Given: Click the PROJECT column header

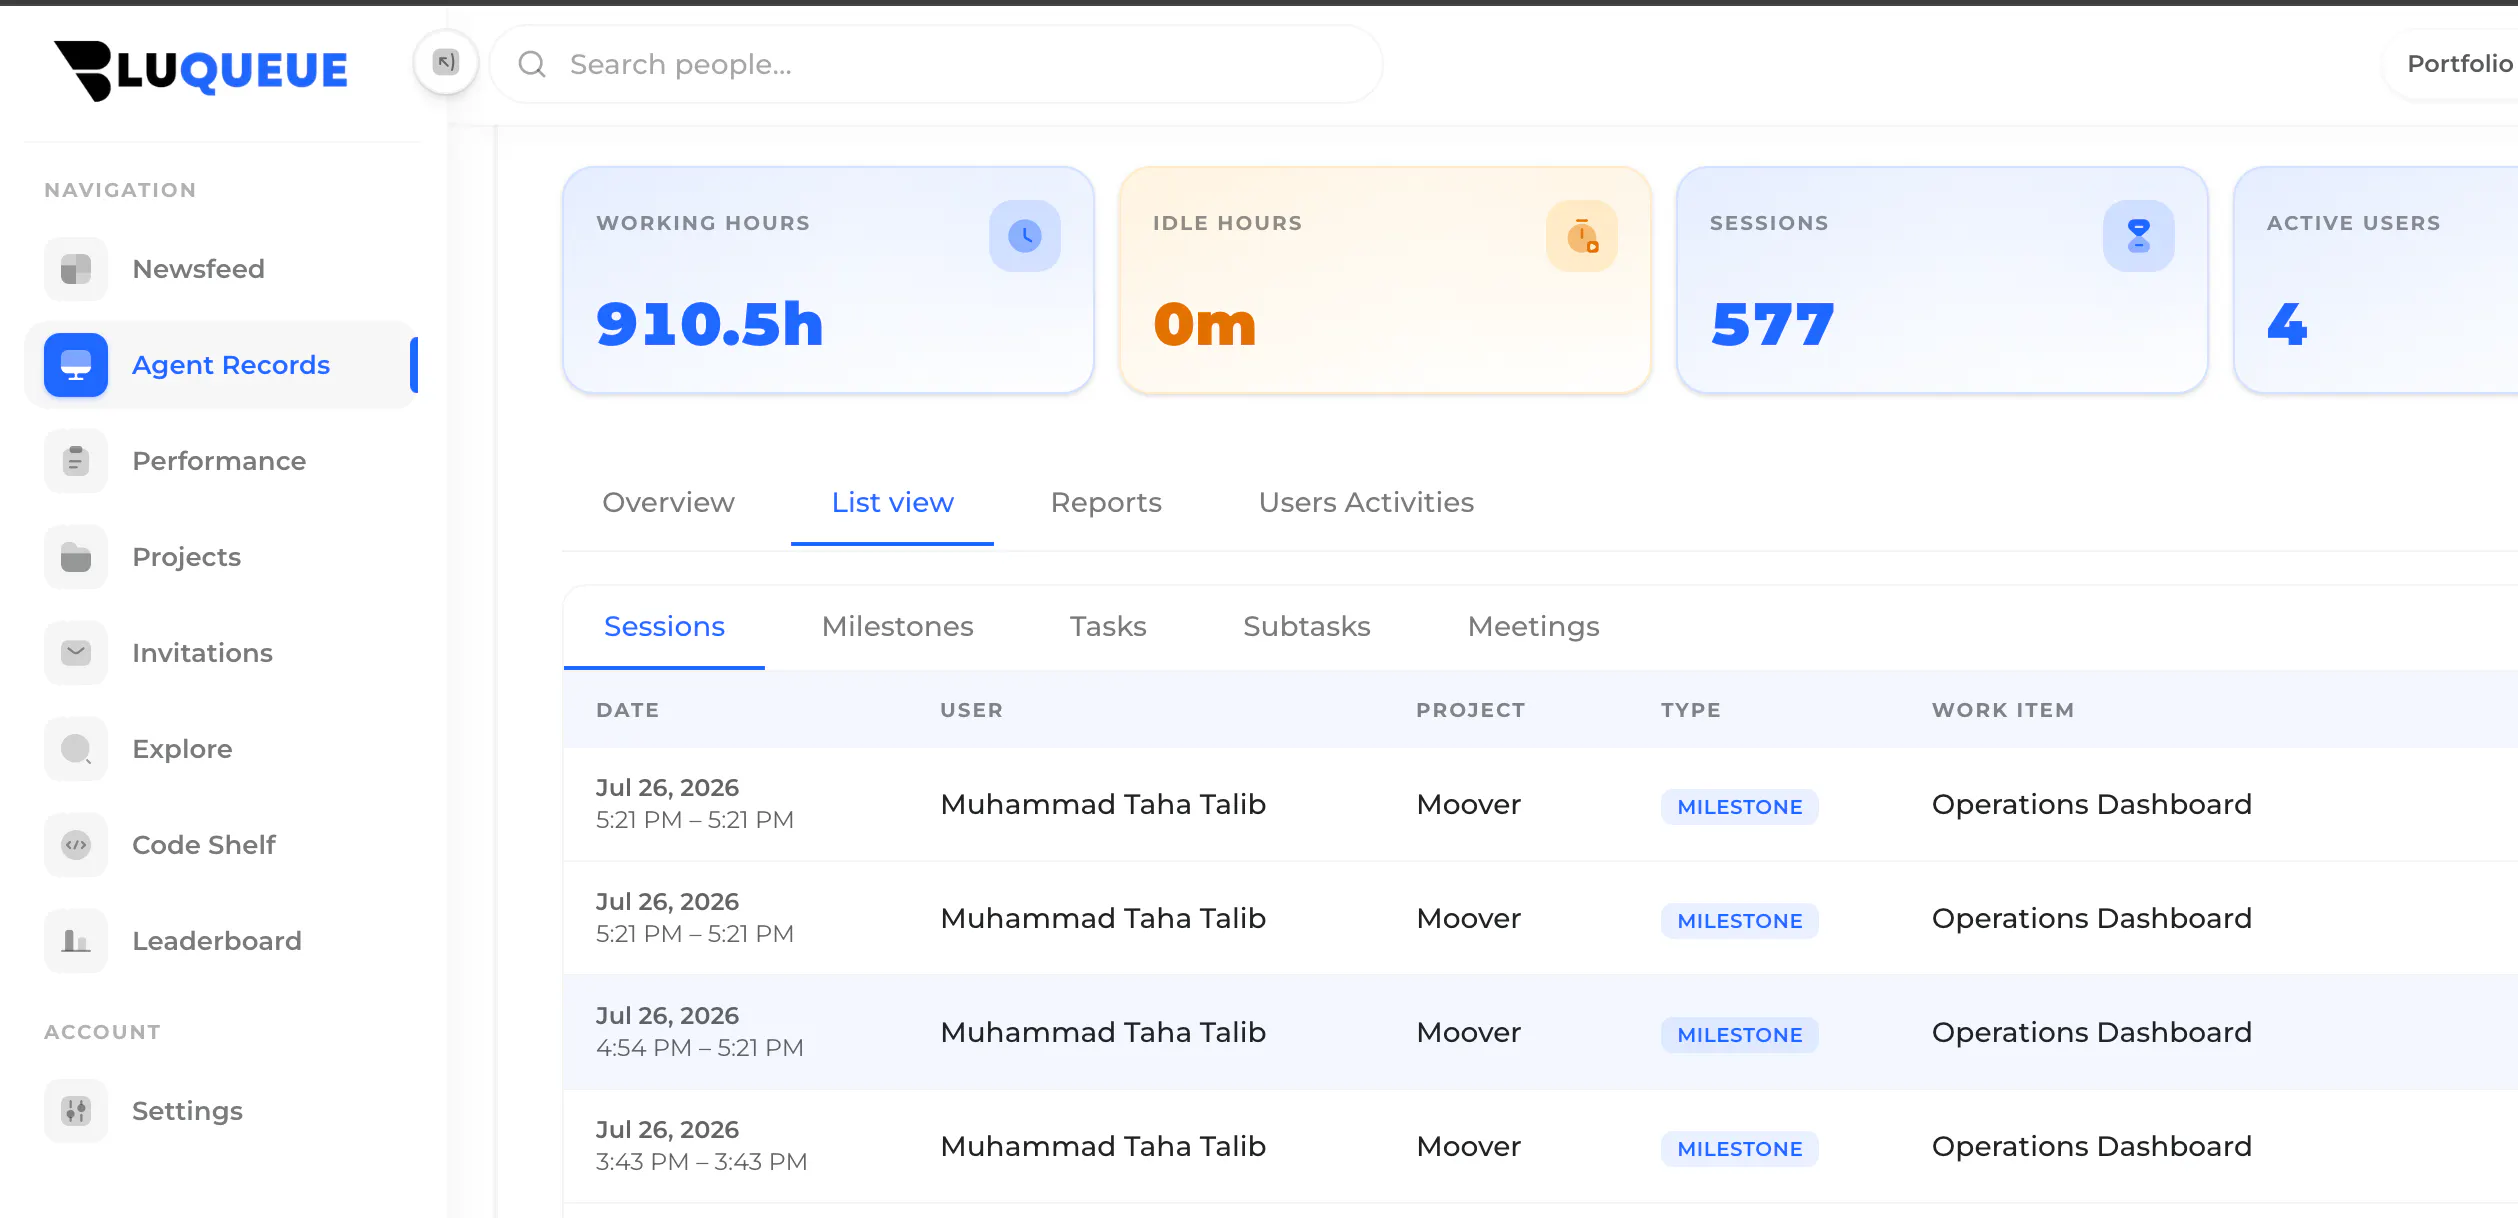Looking at the screenshot, I should pyautogui.click(x=1470, y=710).
